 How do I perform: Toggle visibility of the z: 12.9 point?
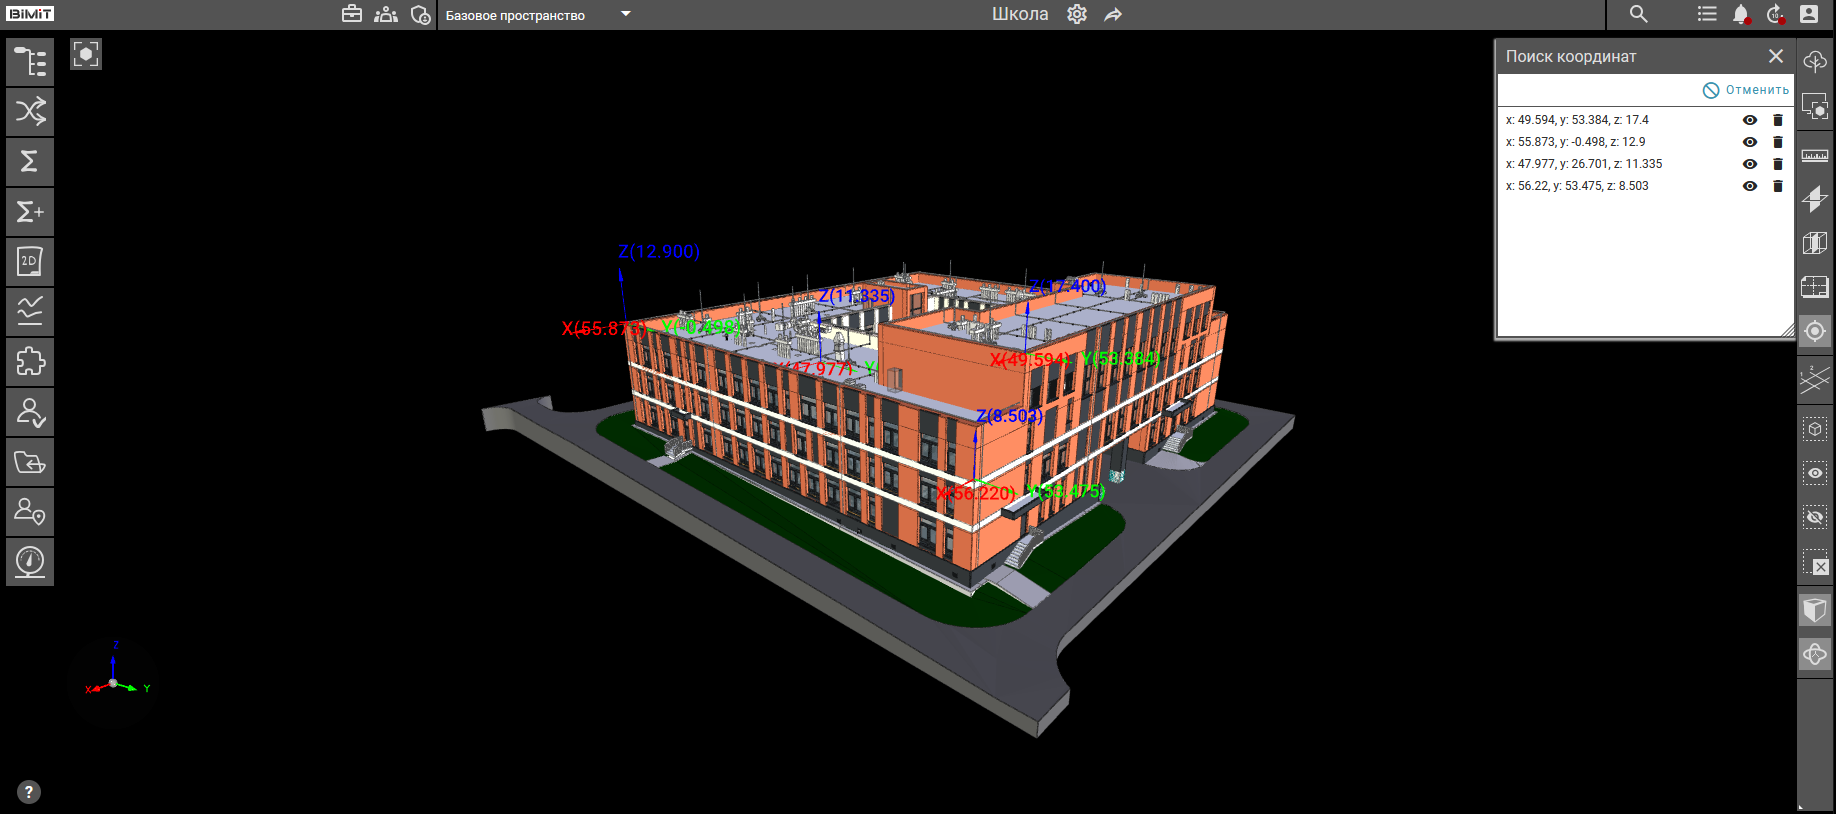1749,142
